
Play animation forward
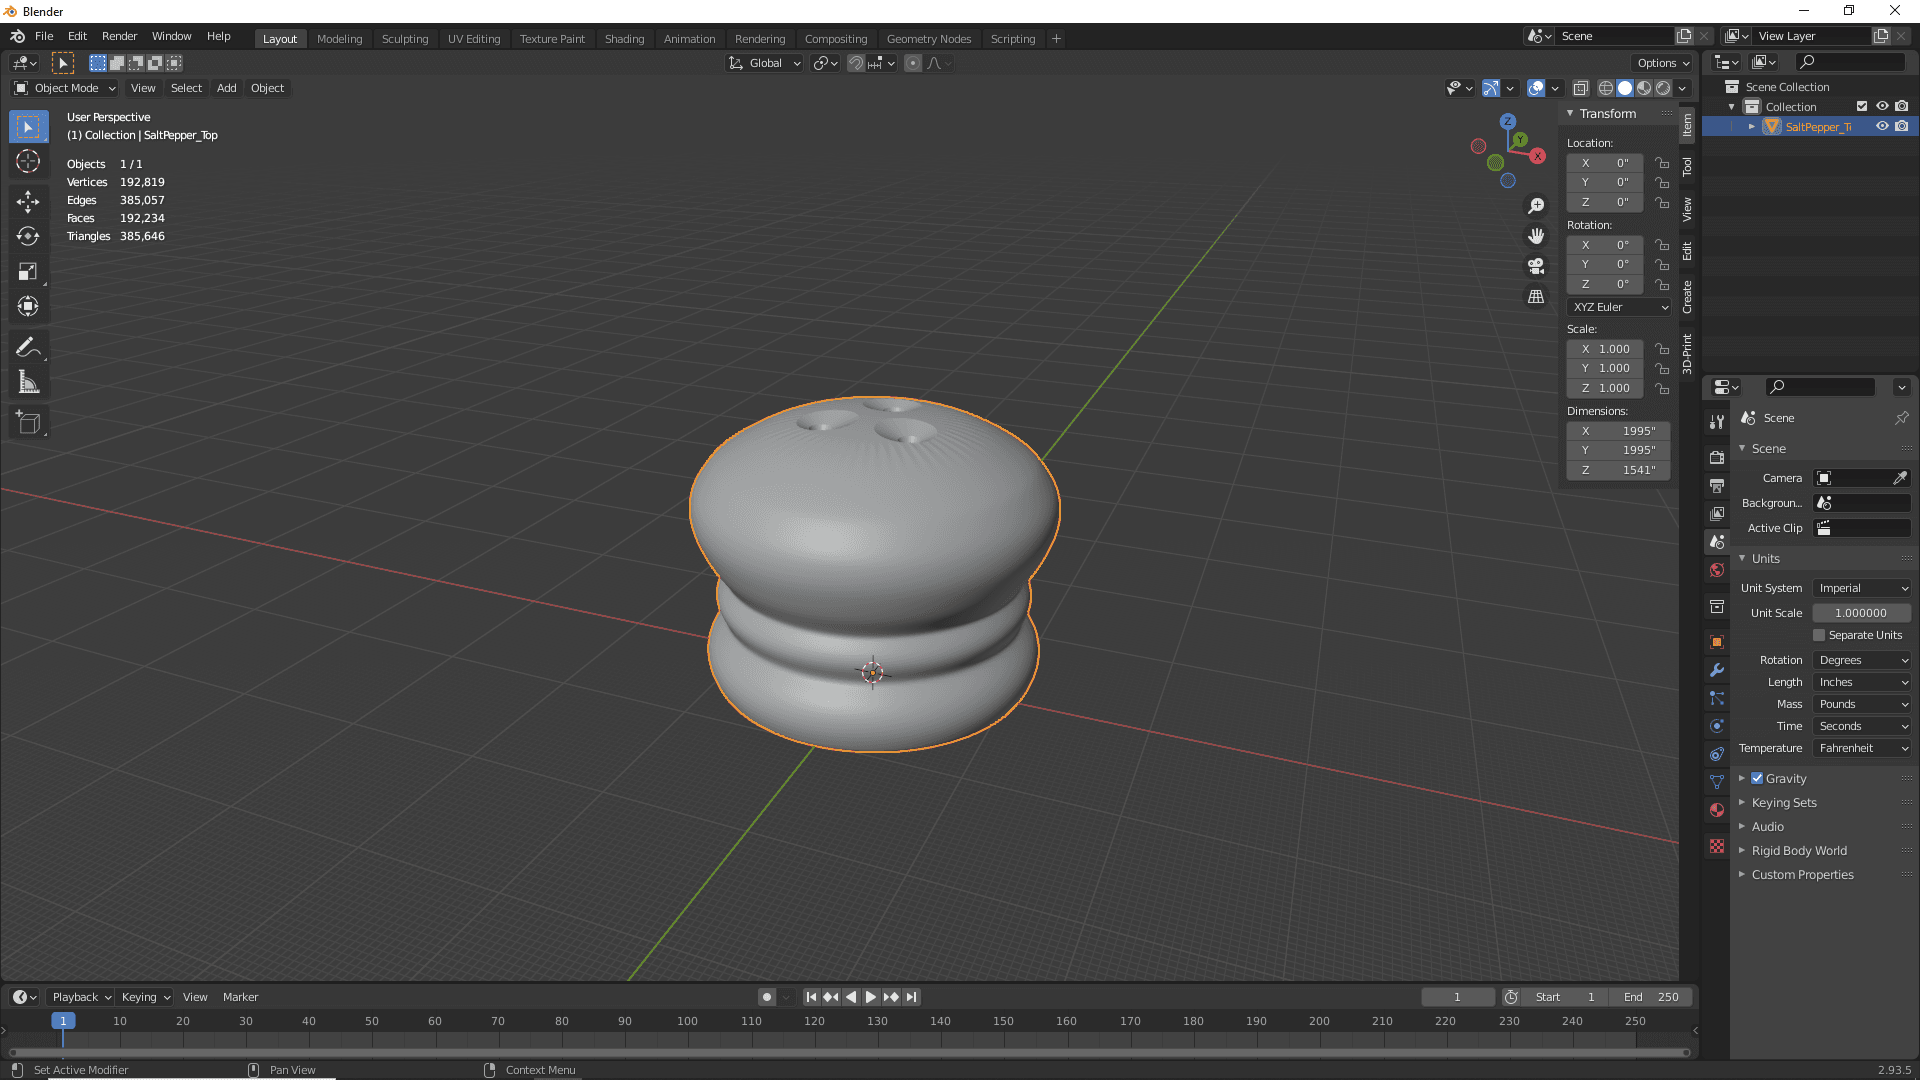[x=871, y=997]
